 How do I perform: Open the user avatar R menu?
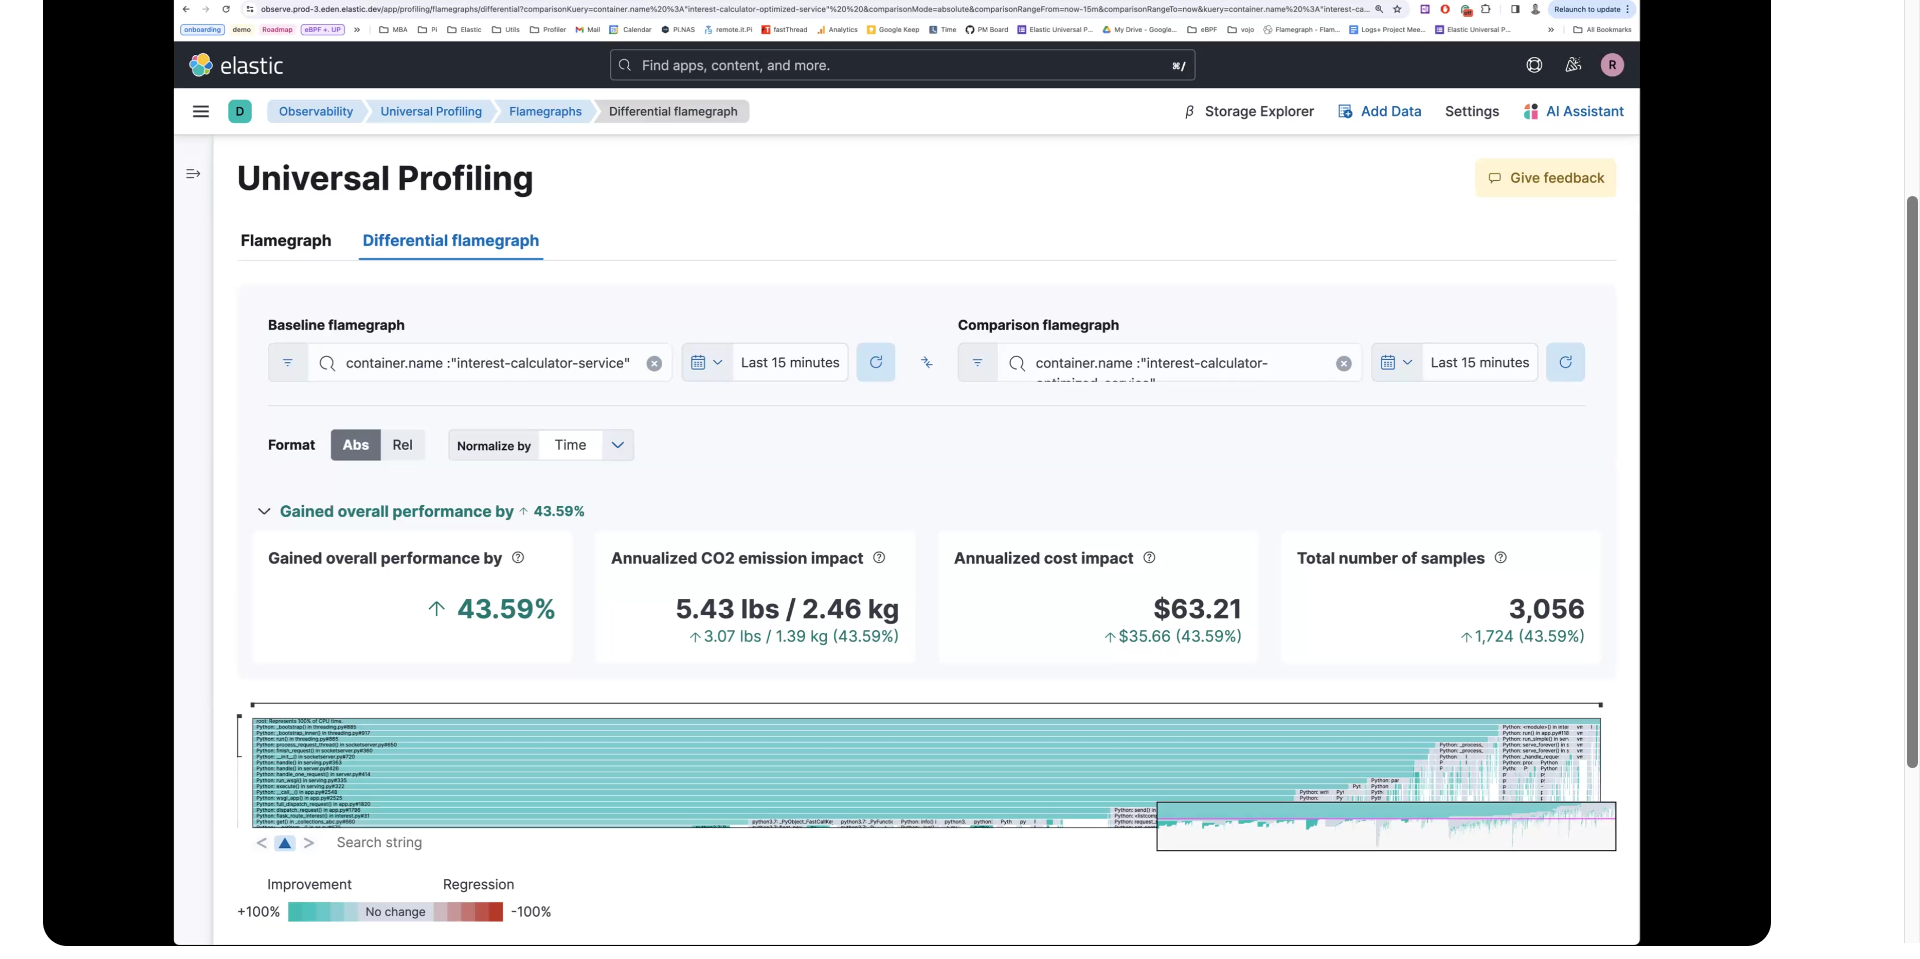1612,65
